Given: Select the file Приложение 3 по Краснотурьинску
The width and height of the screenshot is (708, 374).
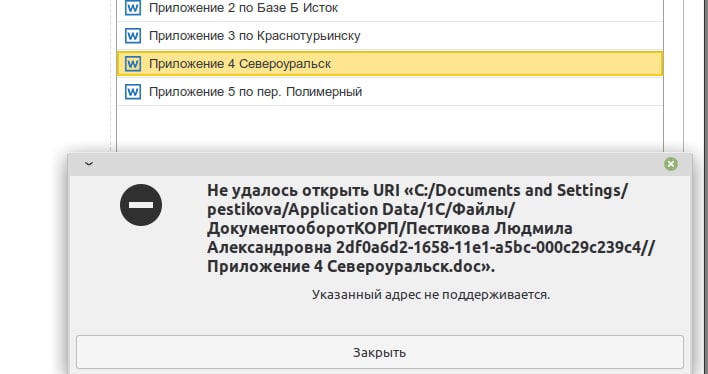Looking at the screenshot, I should tap(390, 36).
